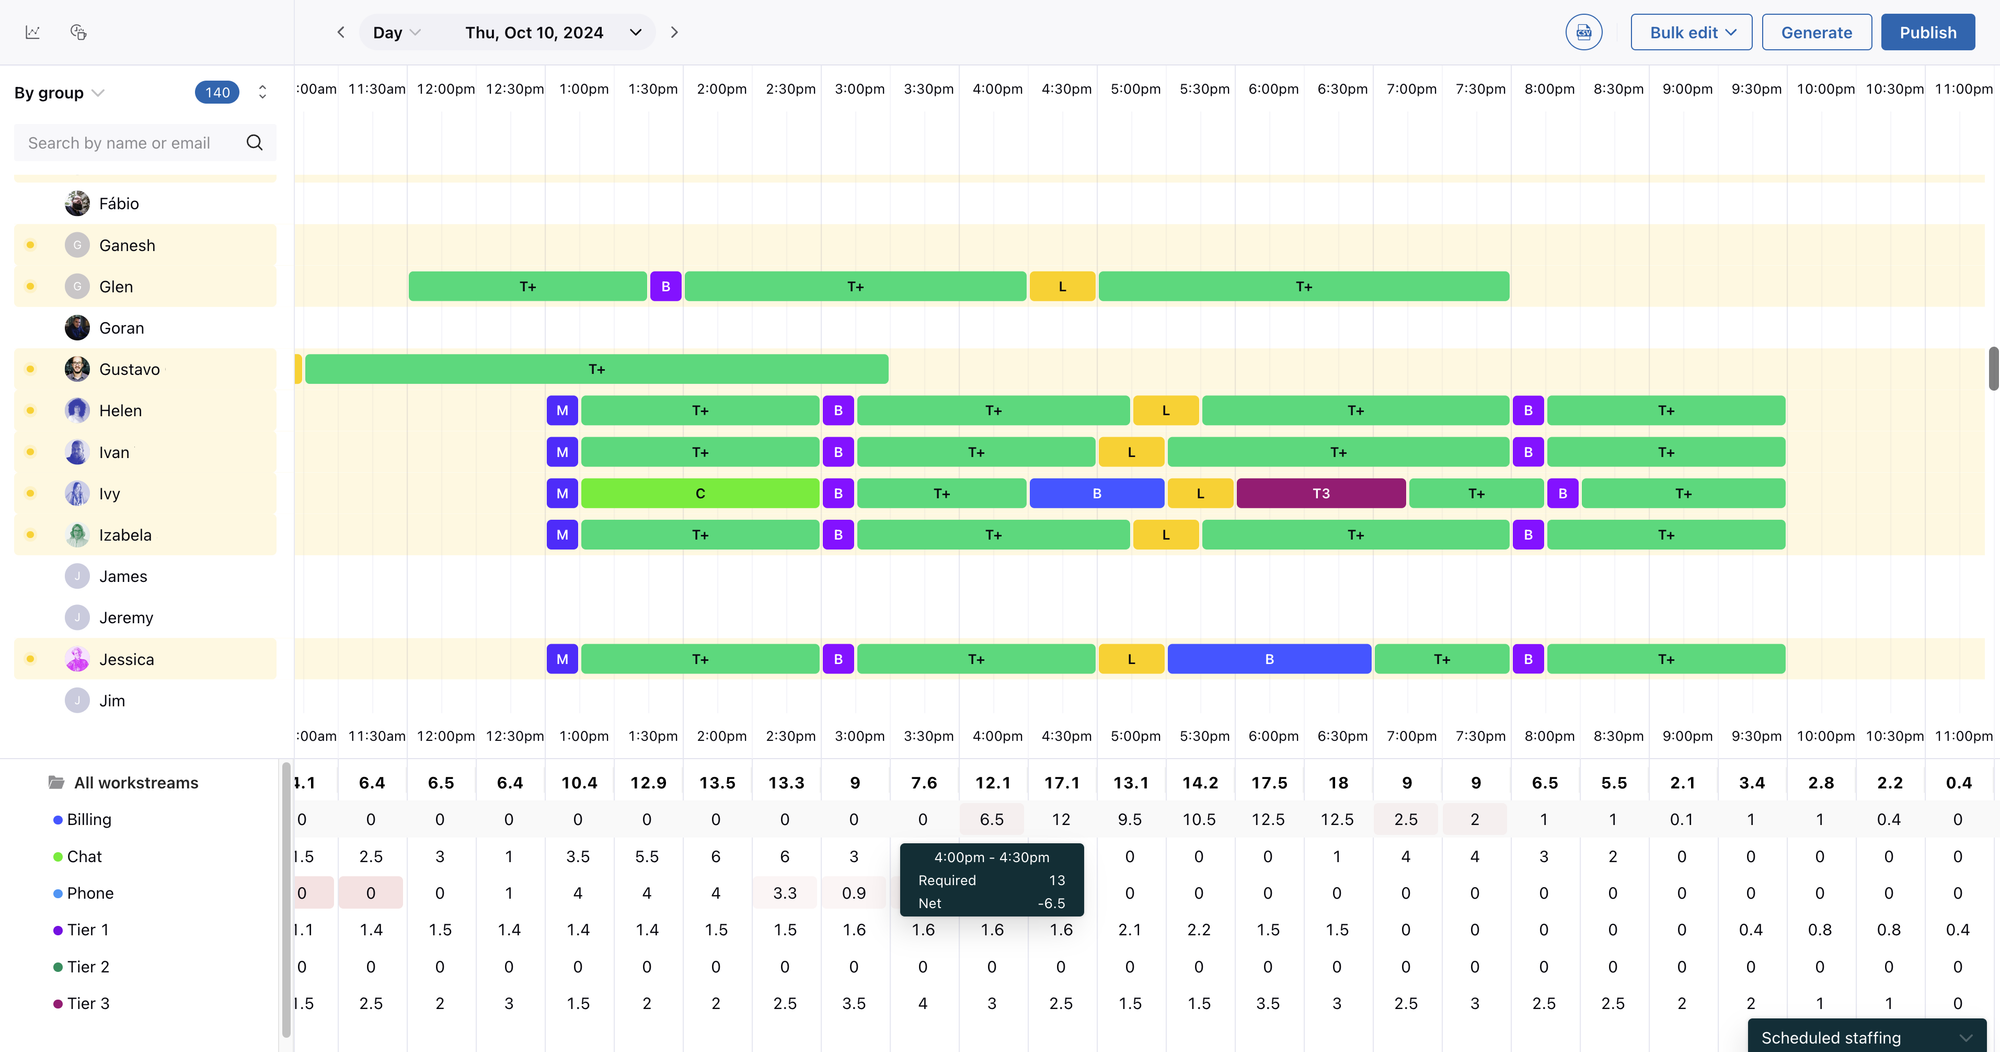Open the Scheduled staffing dropdown
This screenshot has height=1052, width=2000.
(x=1866, y=1037)
